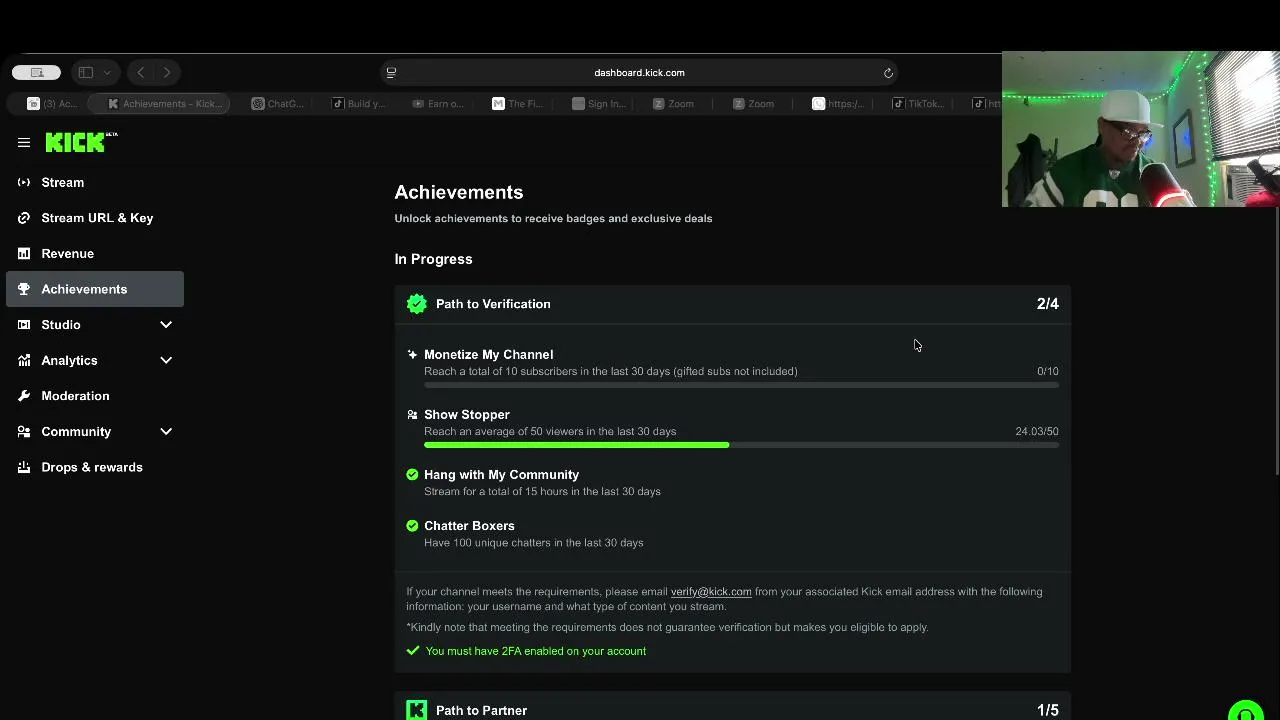Click the Stream sidebar icon
This screenshot has width=1280, height=720.
pyautogui.click(x=24, y=182)
